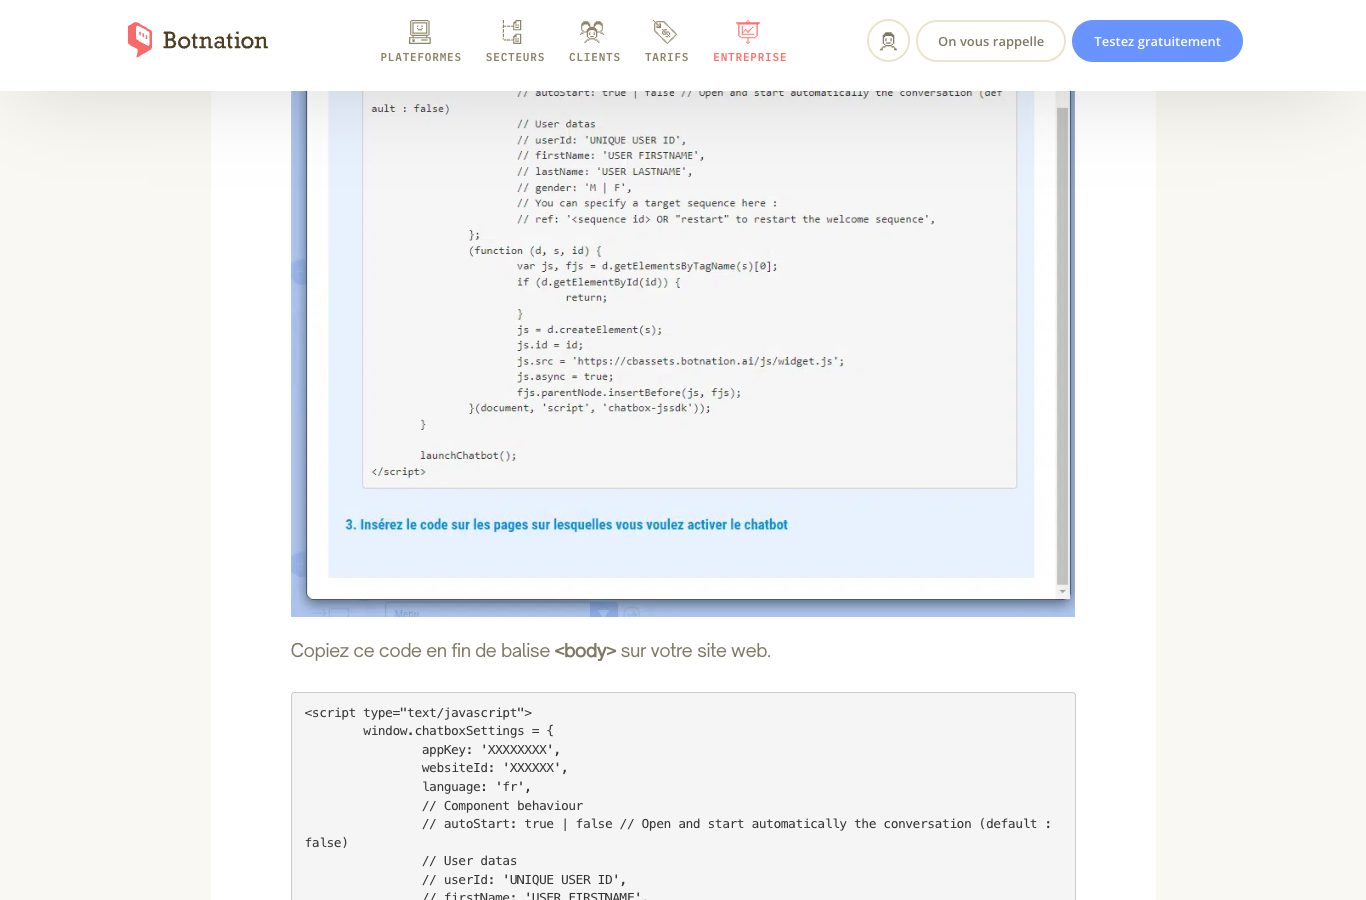Click "// gender: 'M | F'," line in screenshot

coord(574,187)
